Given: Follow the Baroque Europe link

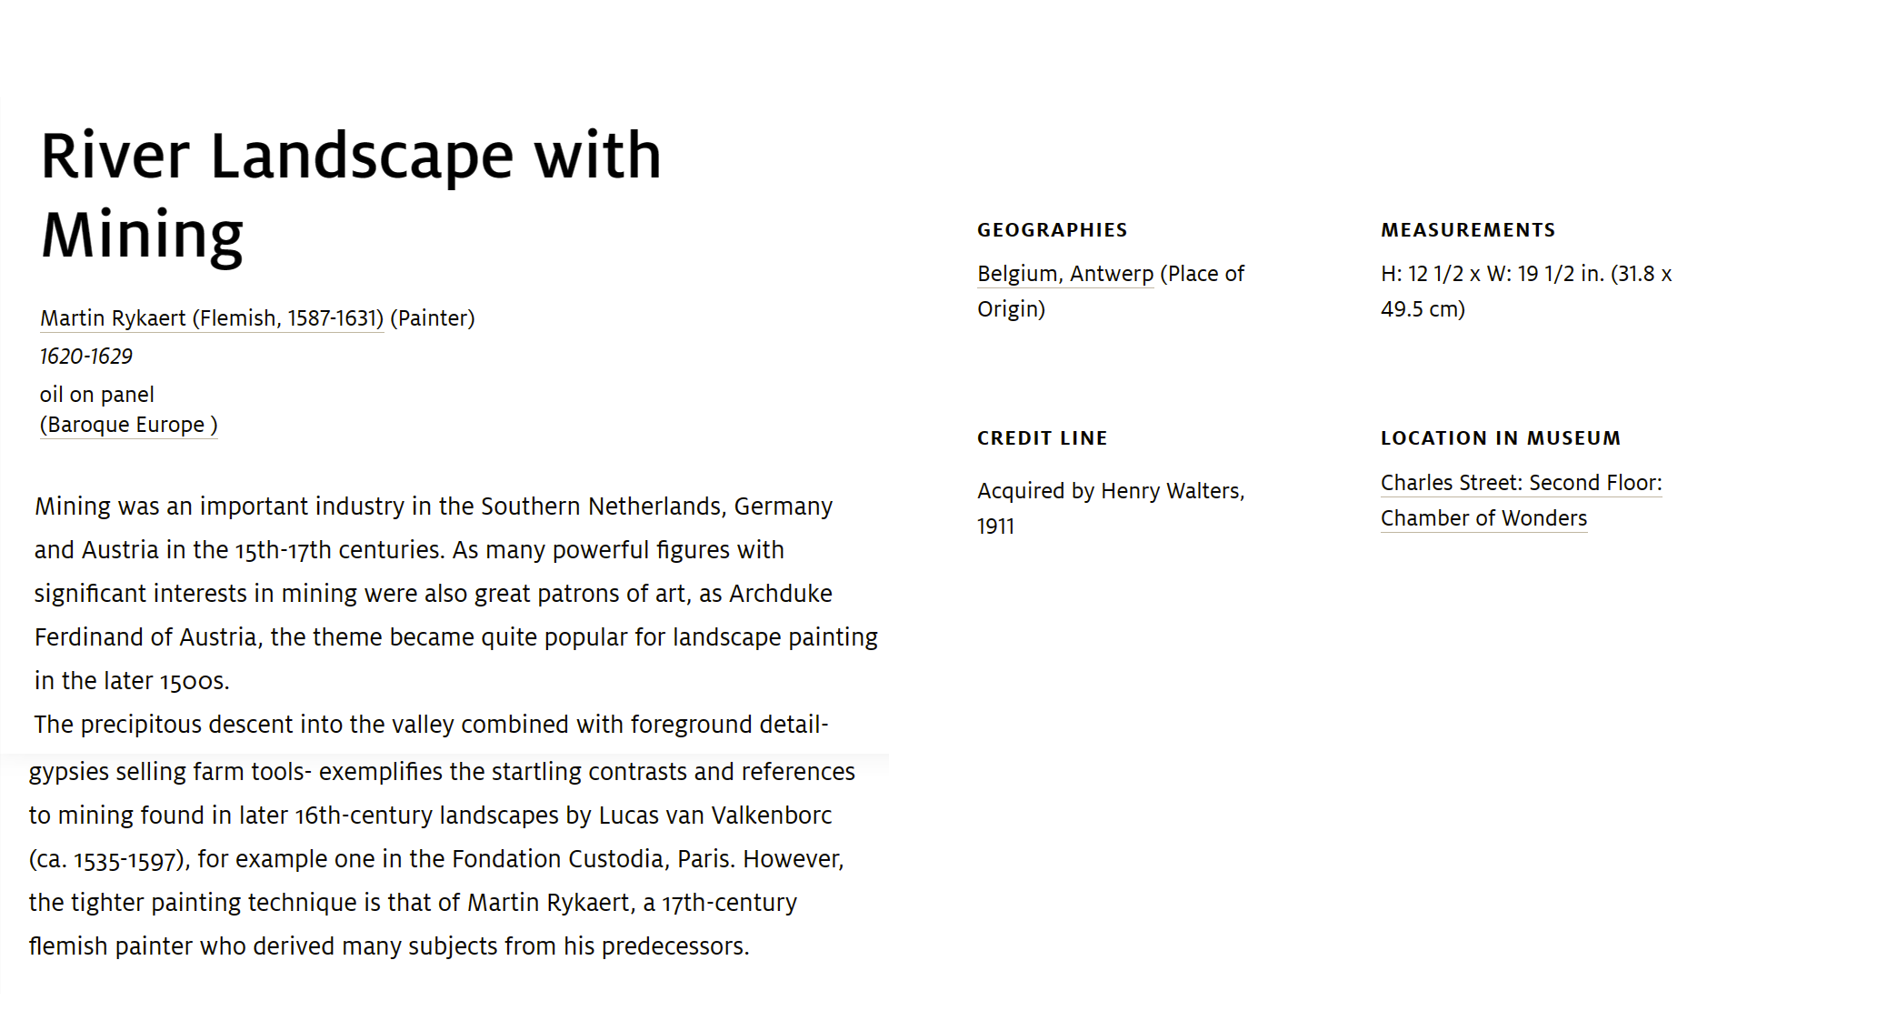Looking at the screenshot, I should tap(129, 425).
